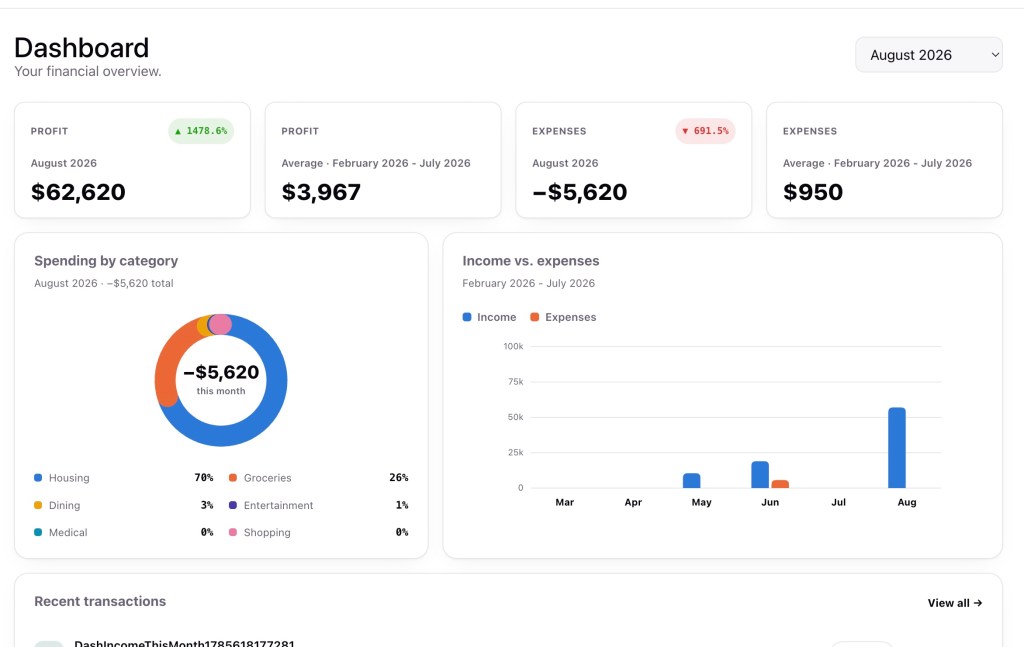The width and height of the screenshot is (1024, 647).
Task: Click the Groceries 26% value
Action: click(x=398, y=478)
